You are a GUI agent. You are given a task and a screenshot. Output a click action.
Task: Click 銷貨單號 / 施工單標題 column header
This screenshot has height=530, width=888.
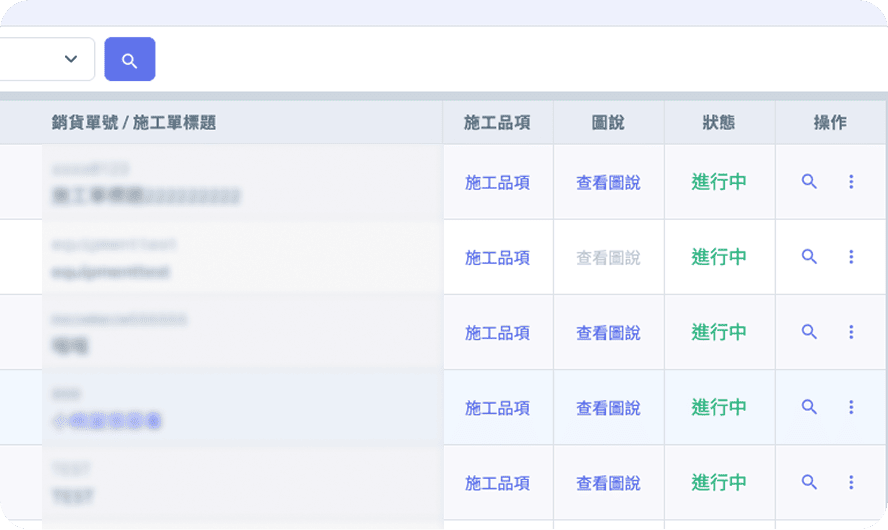134,122
